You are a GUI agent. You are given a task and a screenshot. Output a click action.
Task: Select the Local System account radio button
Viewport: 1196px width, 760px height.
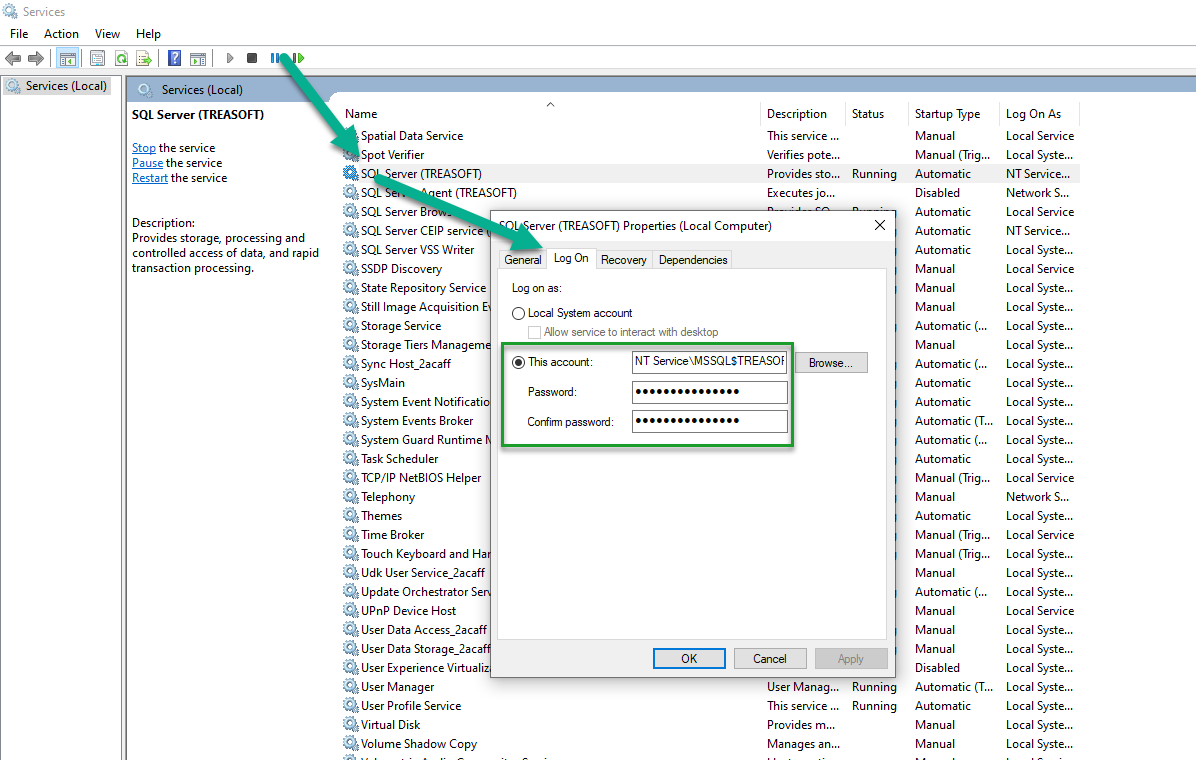[519, 314]
